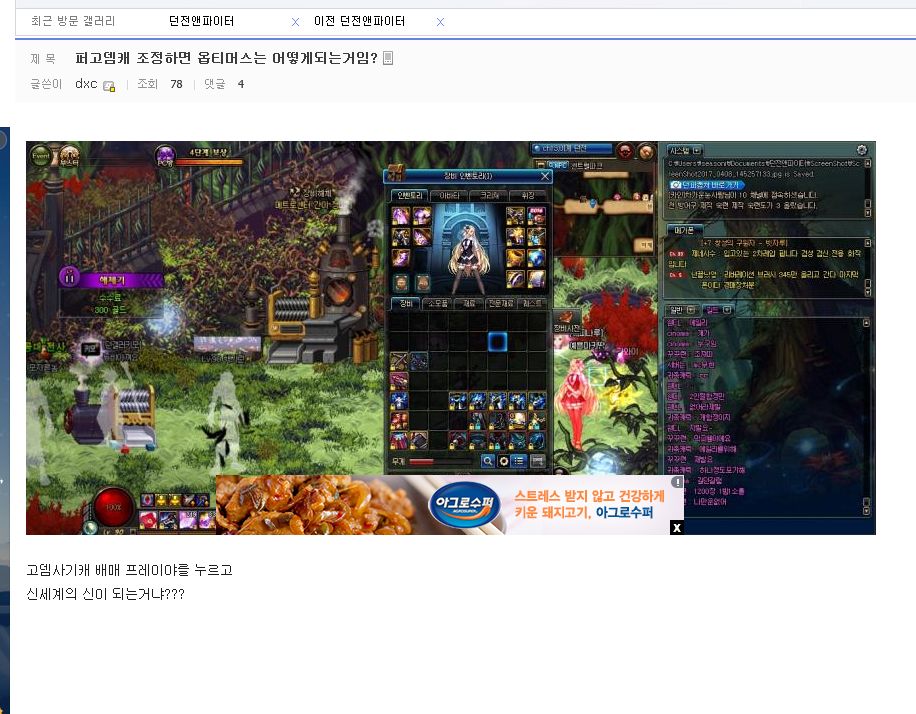916x714 pixels.
Task: Click the gallog icon next to dxc
Action: (109, 86)
